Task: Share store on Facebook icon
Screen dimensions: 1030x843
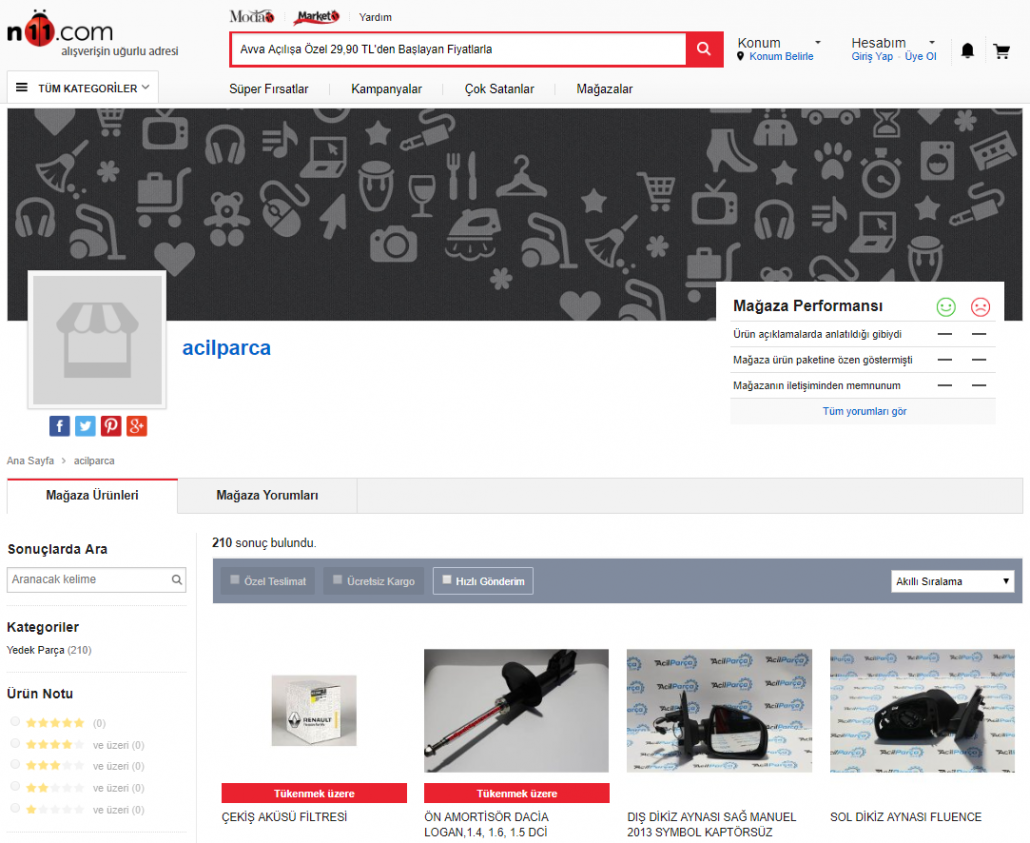Action: (x=60, y=426)
